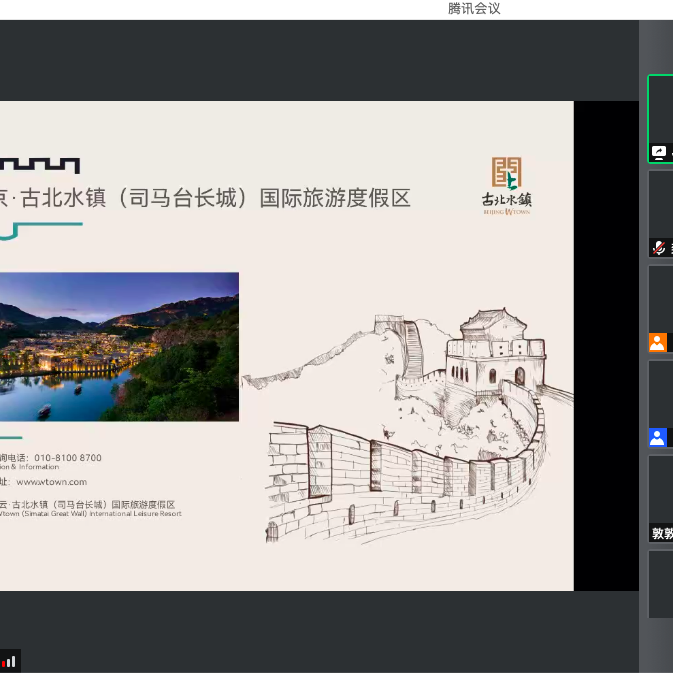Image resolution: width=673 pixels, height=673 pixels.
Task: Click the 腾讯会议 window title
Action: click(474, 9)
